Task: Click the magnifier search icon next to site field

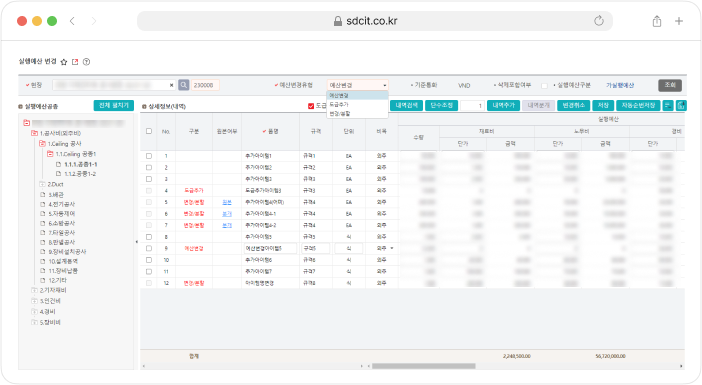Action: [x=184, y=85]
